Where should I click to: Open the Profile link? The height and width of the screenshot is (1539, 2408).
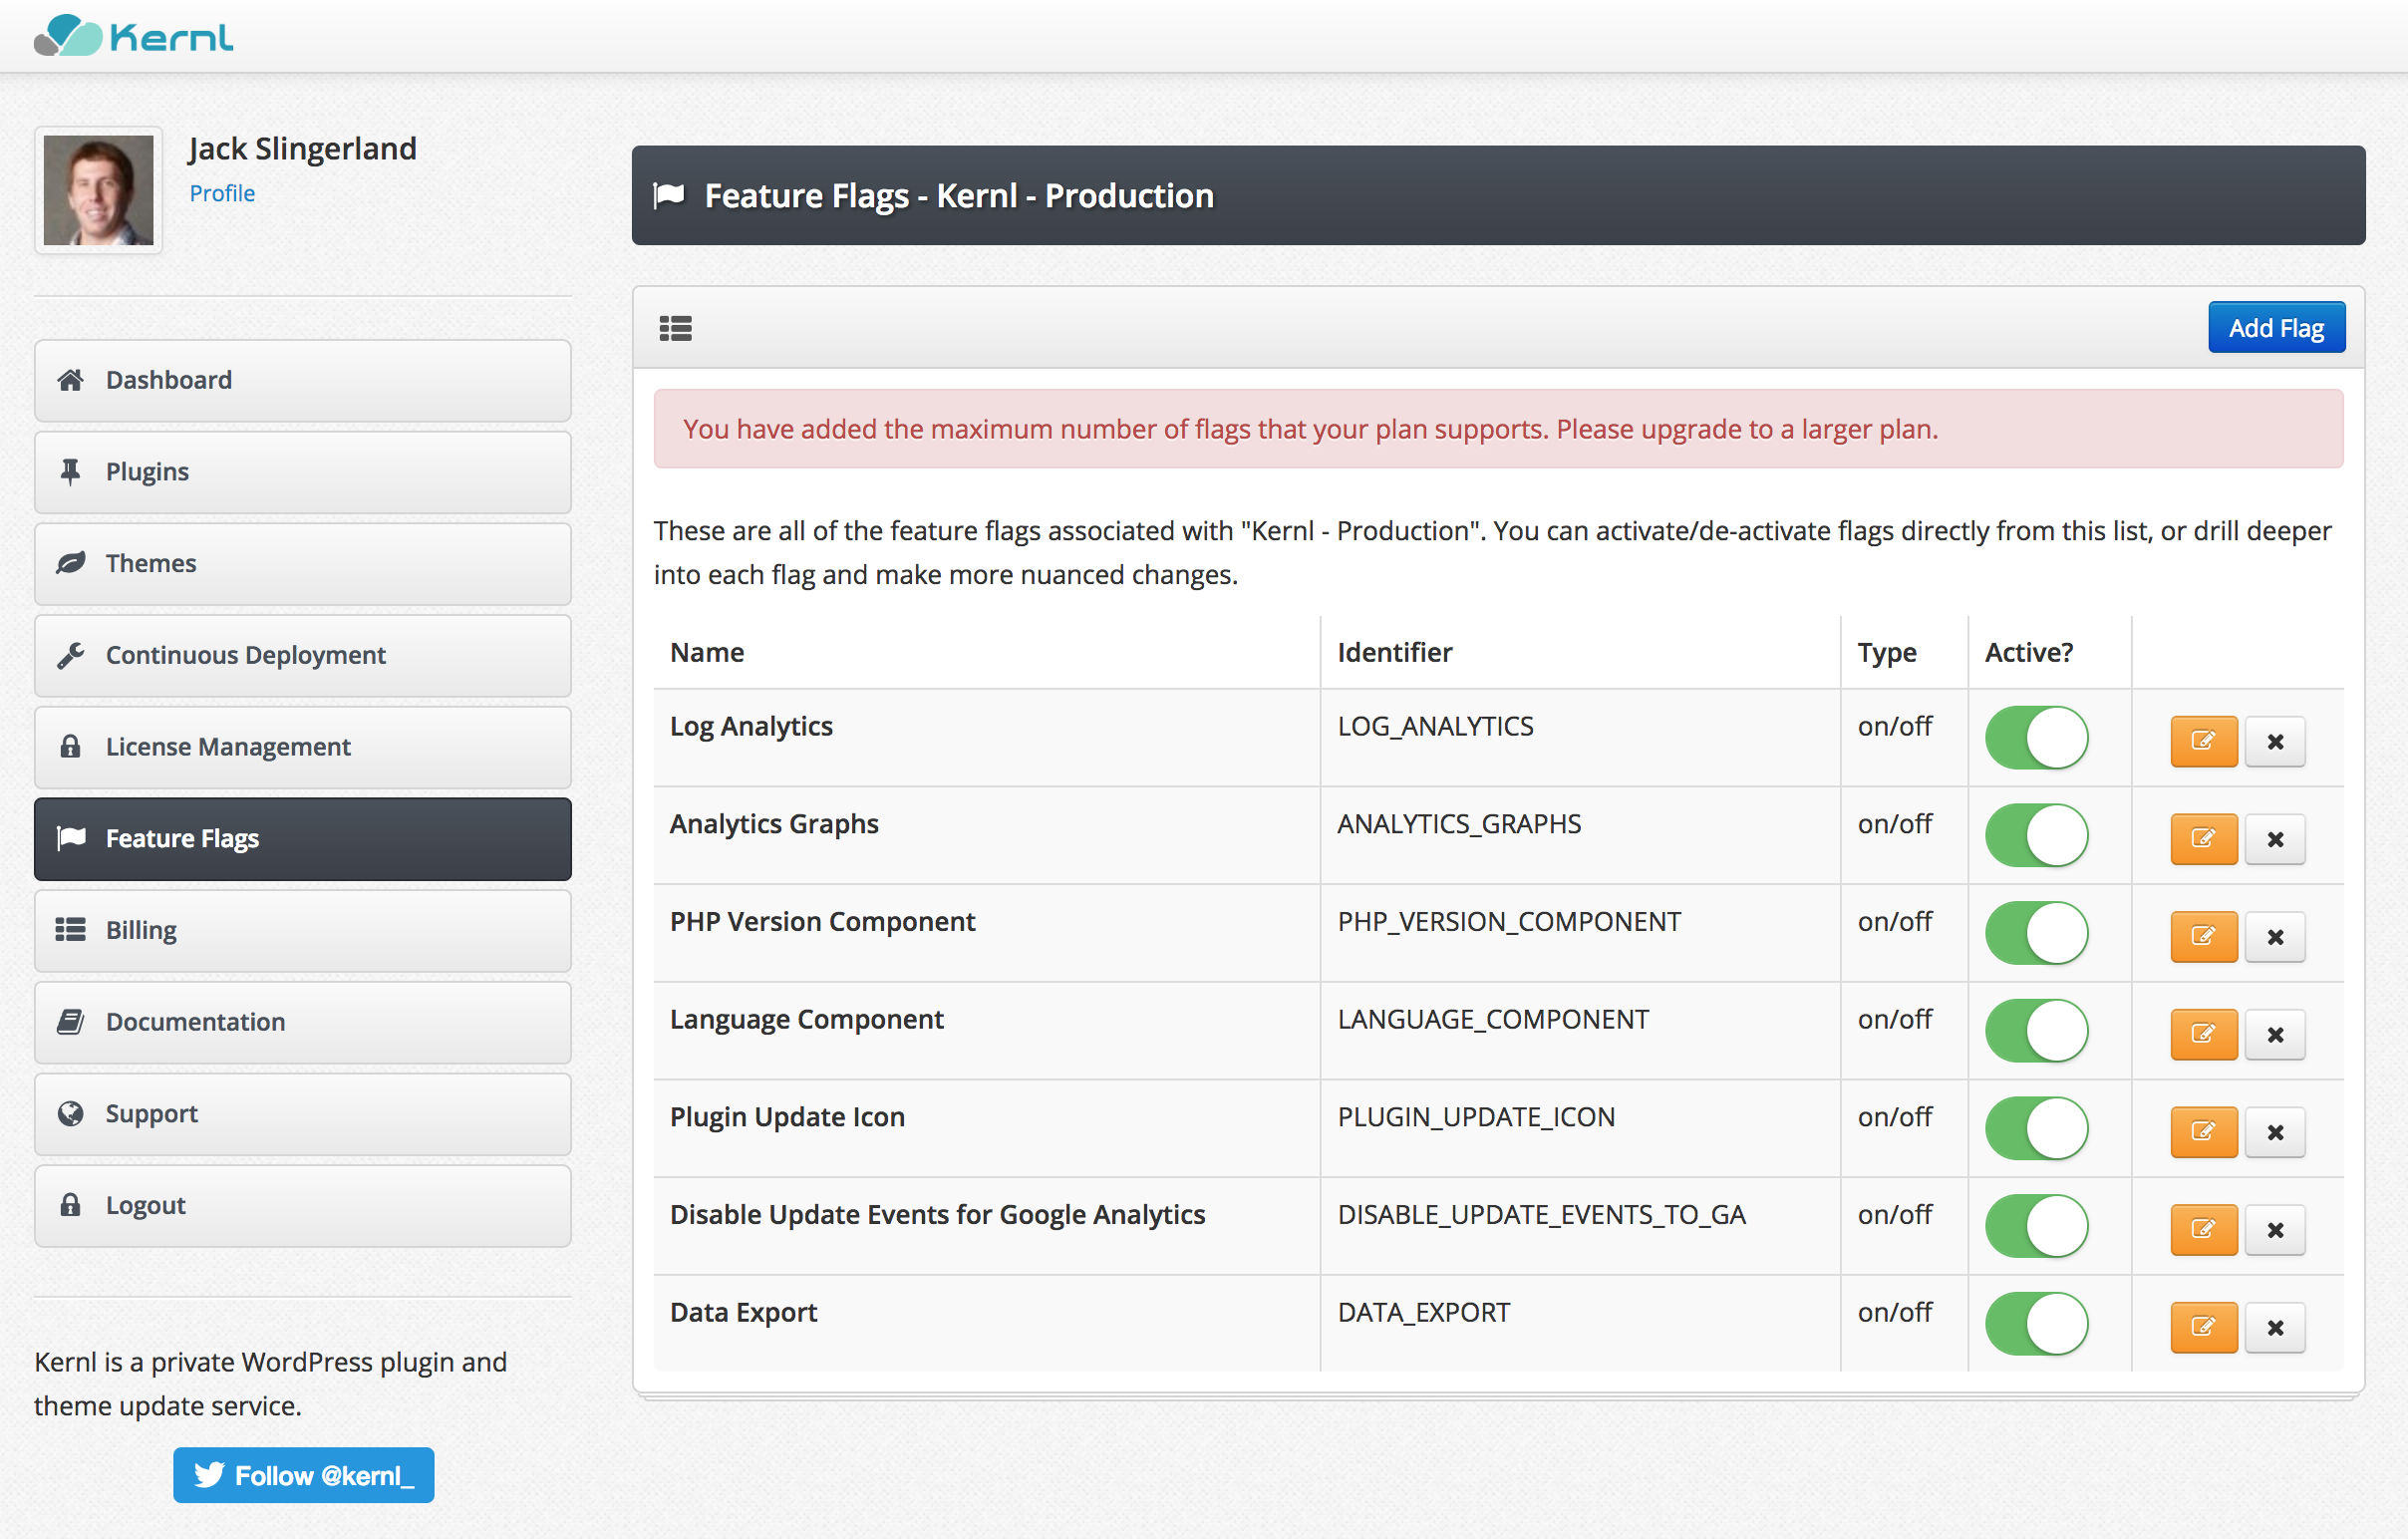[222, 193]
